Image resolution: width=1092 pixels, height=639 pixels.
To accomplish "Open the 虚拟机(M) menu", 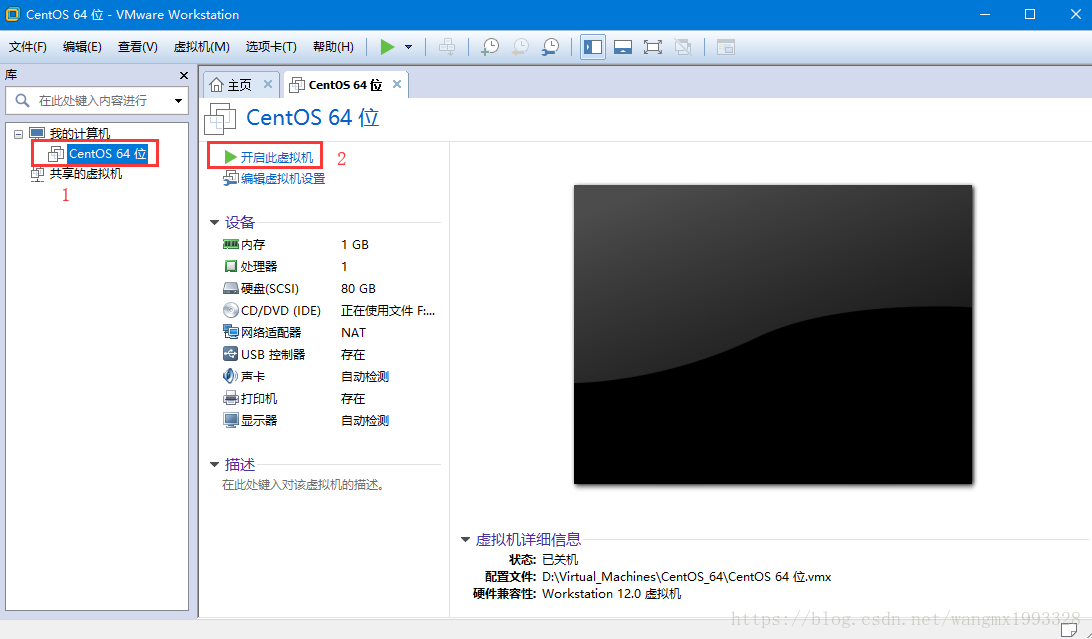I will coord(201,47).
